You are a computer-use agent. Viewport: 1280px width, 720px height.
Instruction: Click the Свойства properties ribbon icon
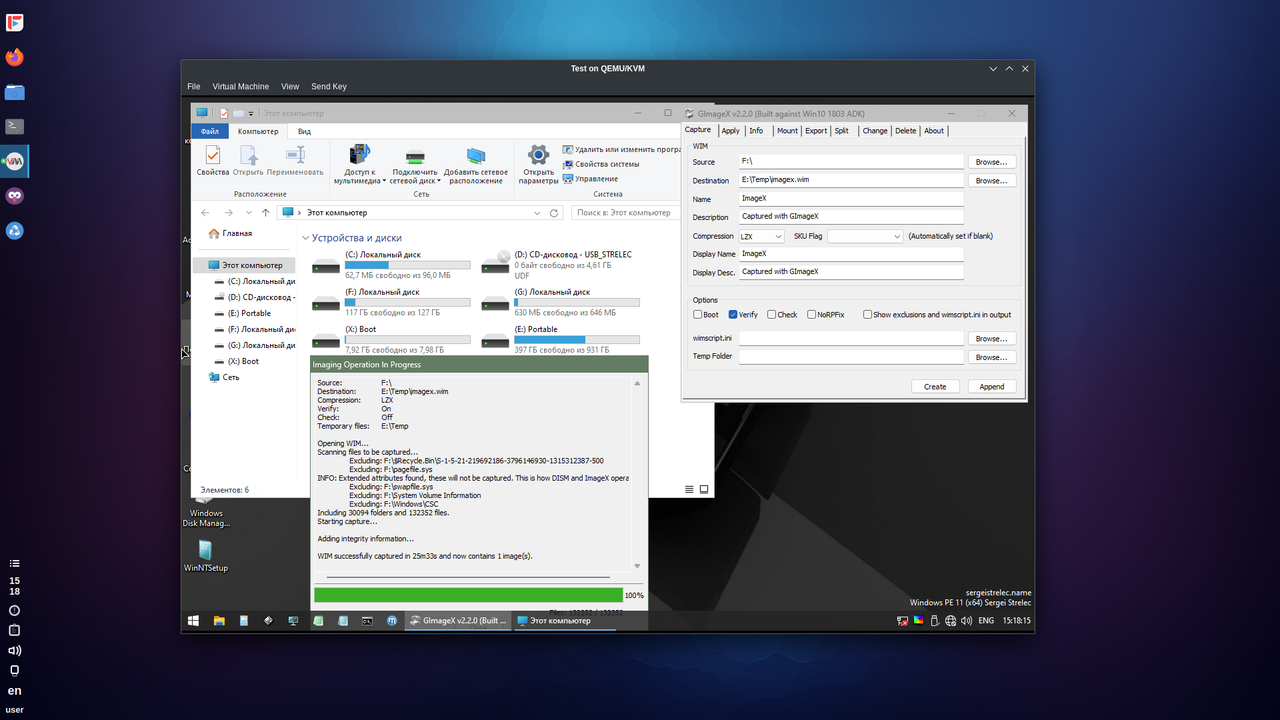tap(213, 161)
